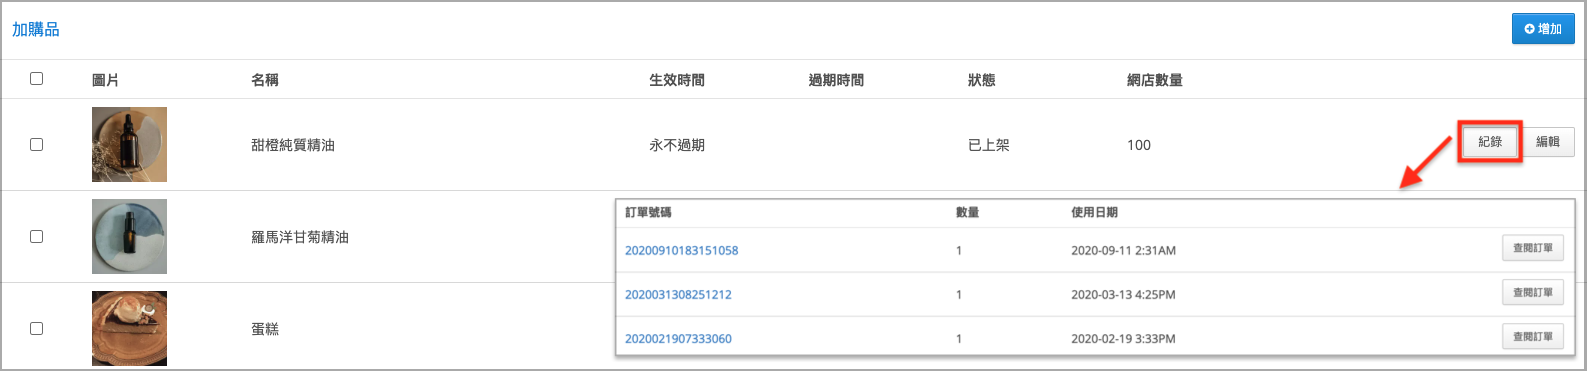Open order link 2020021907333060
The height and width of the screenshot is (371, 1587).
(x=678, y=339)
